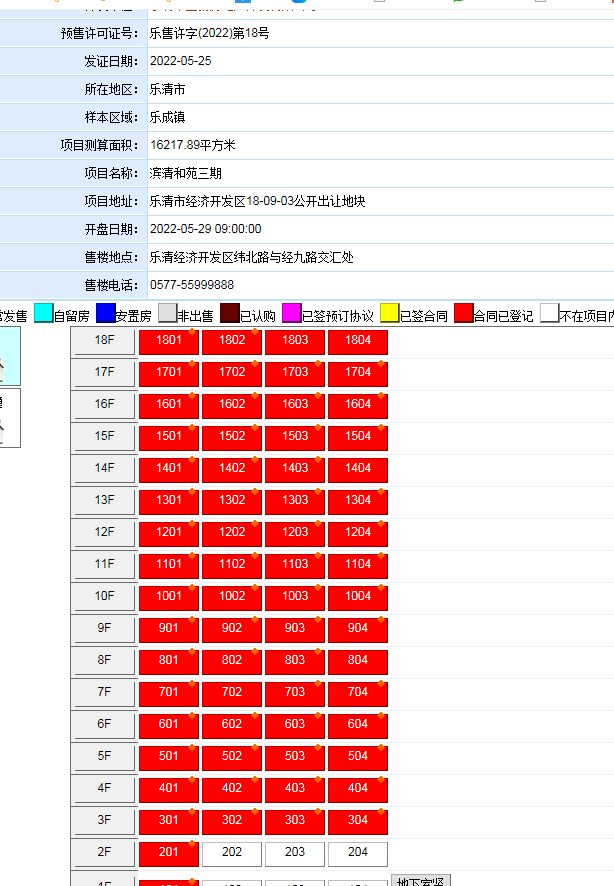Choose the 14F floor button
614x886 pixels.
point(104,468)
